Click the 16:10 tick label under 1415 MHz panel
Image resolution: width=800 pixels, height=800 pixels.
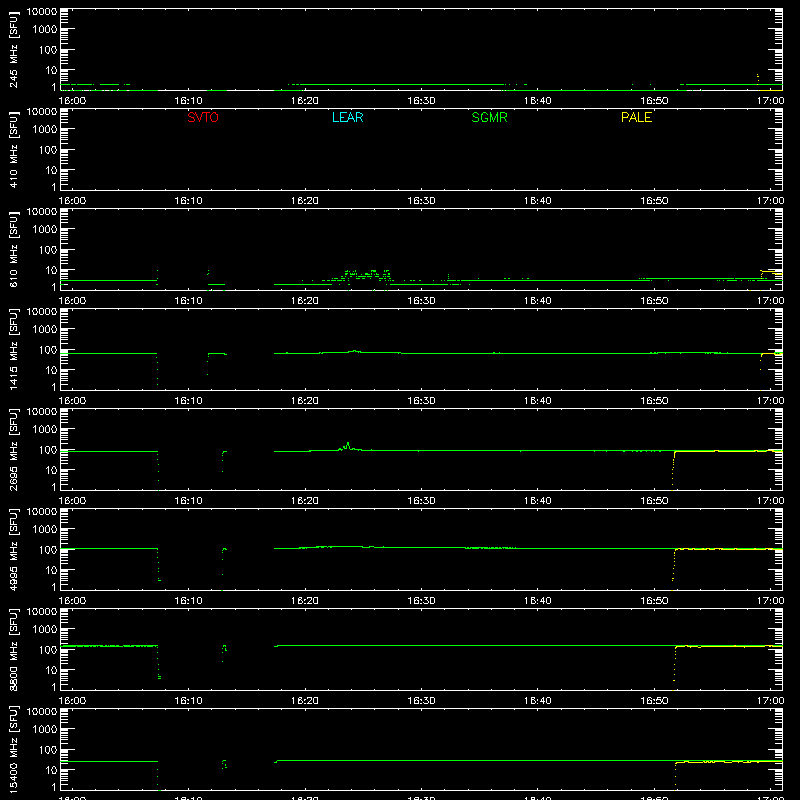(188, 401)
